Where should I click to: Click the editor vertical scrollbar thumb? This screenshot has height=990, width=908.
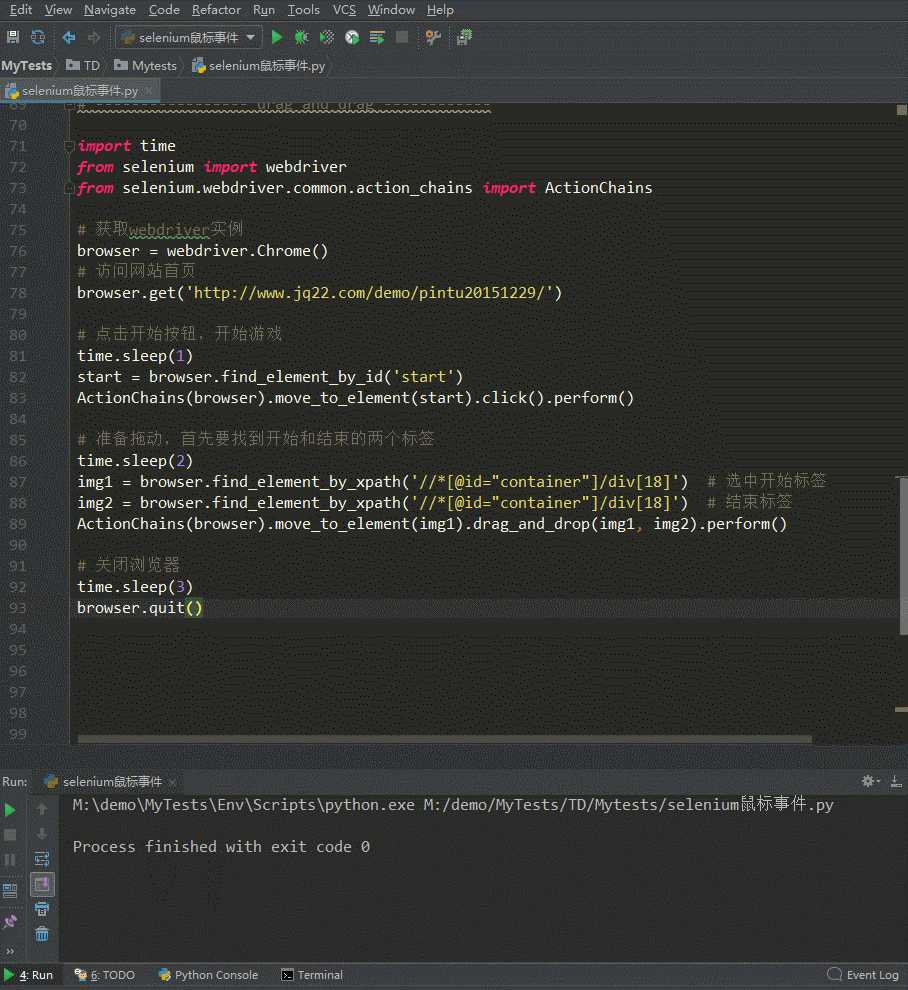coord(903,556)
